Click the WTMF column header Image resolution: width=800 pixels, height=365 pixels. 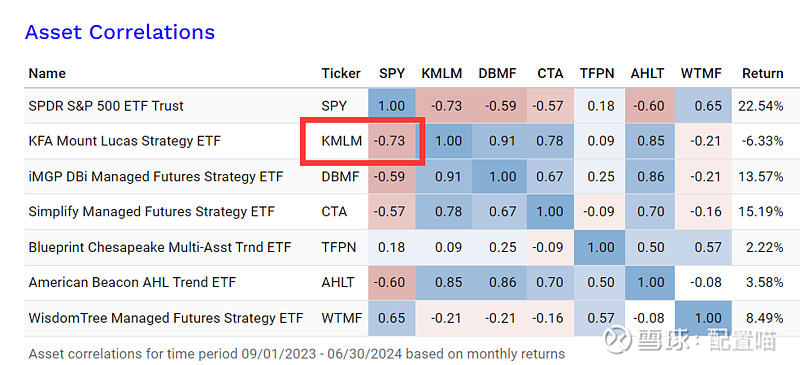coord(701,74)
